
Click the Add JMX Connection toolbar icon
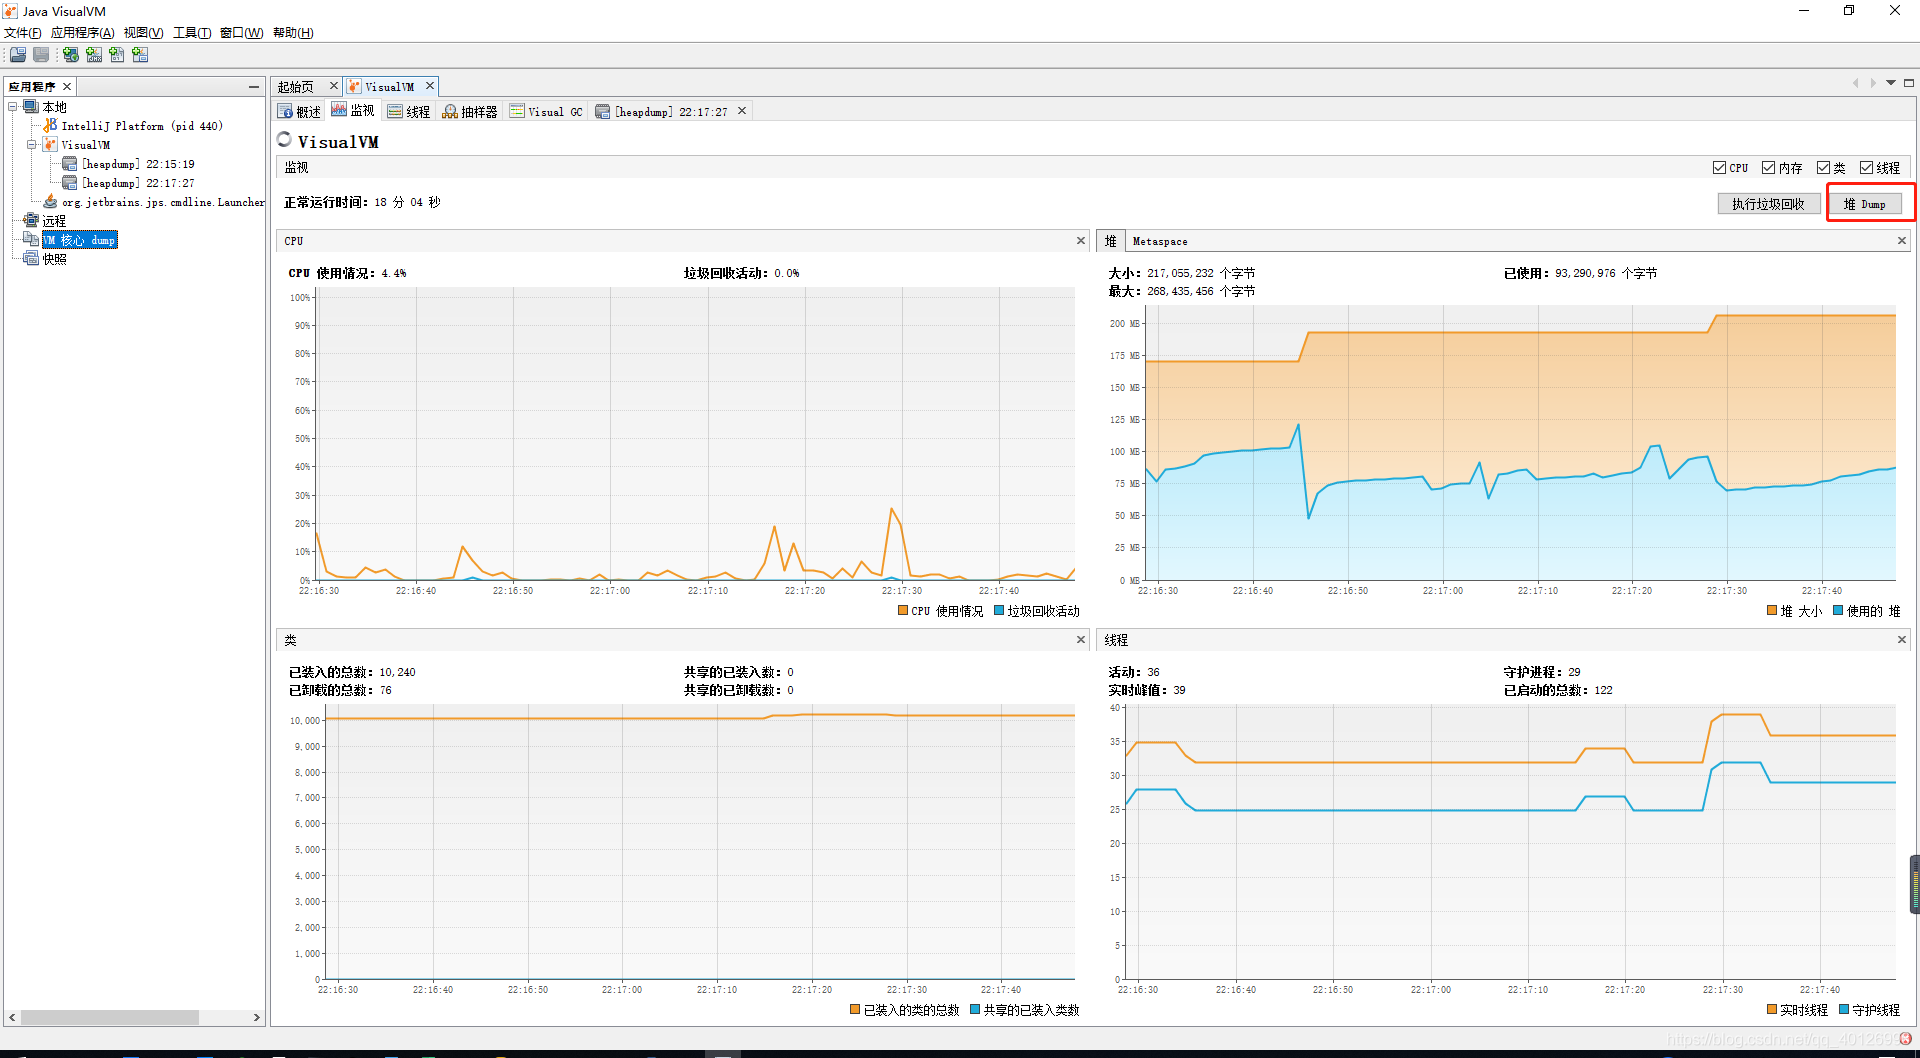[x=94, y=55]
